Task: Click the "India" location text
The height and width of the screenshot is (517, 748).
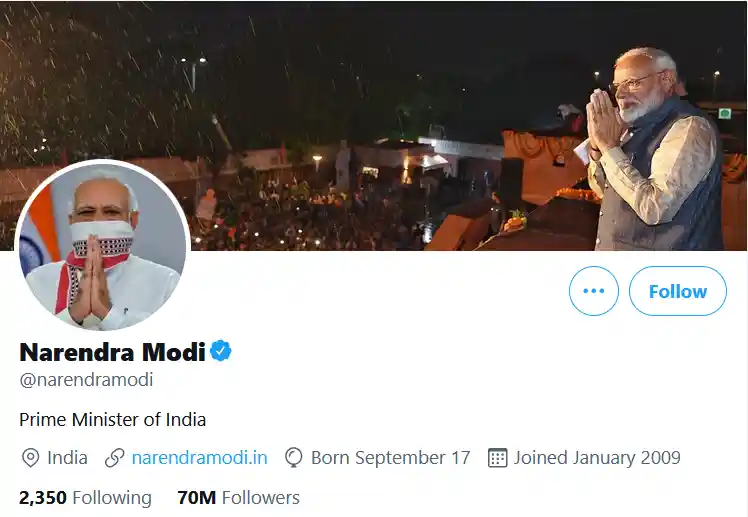Action: 68,458
